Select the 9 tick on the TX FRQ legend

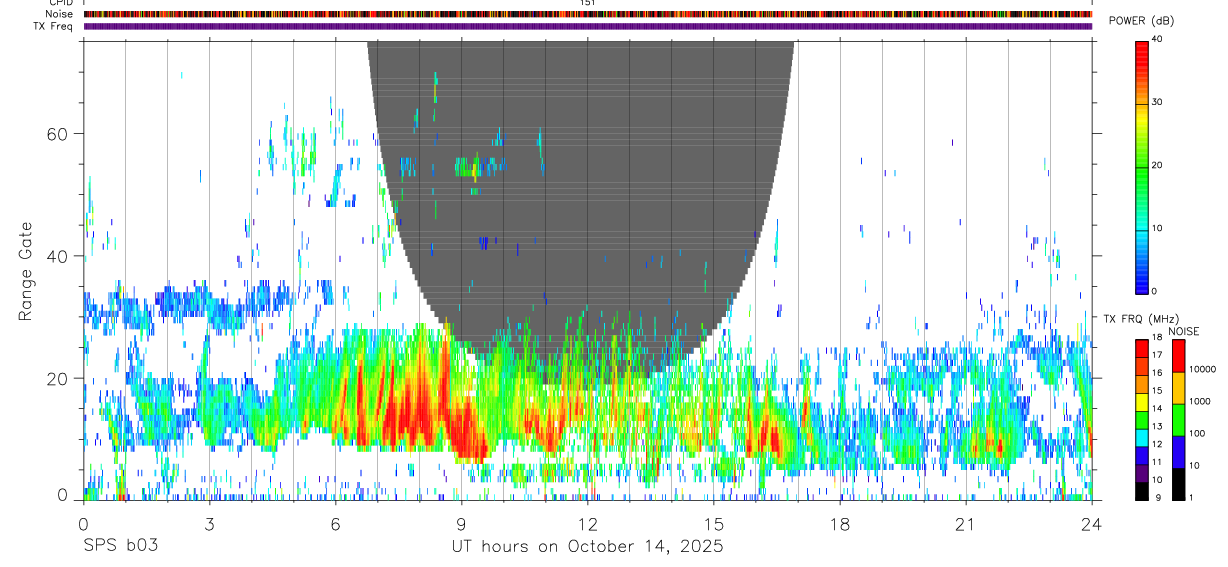click(1158, 498)
